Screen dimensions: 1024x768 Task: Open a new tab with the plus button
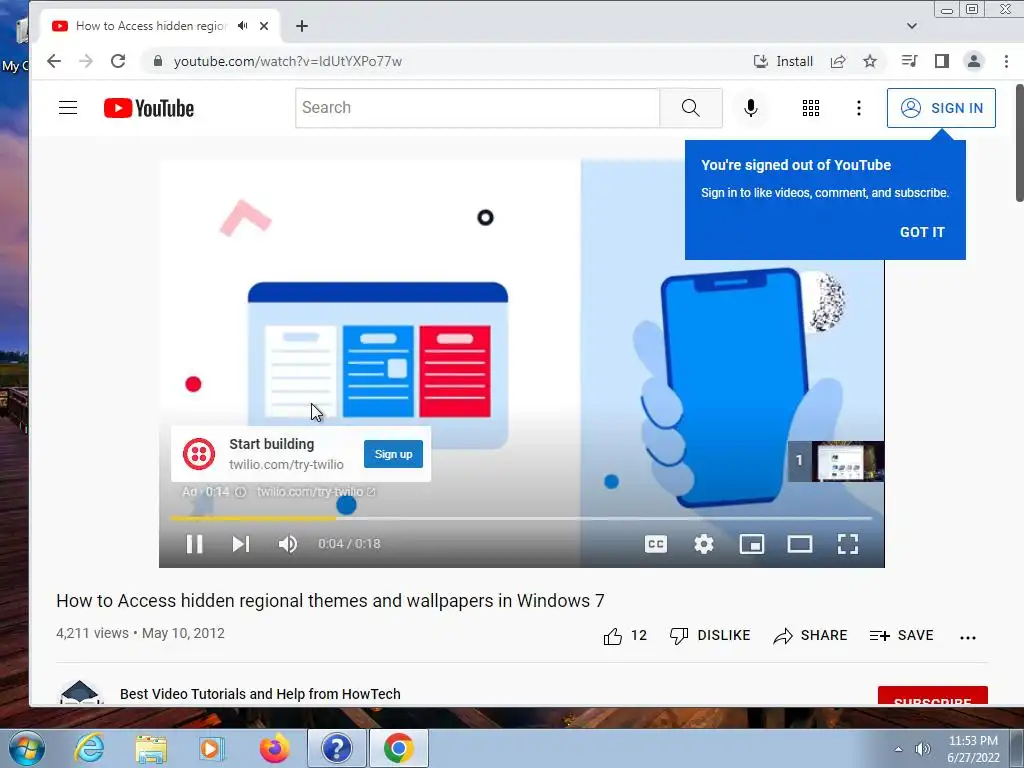pyautogui.click(x=302, y=26)
